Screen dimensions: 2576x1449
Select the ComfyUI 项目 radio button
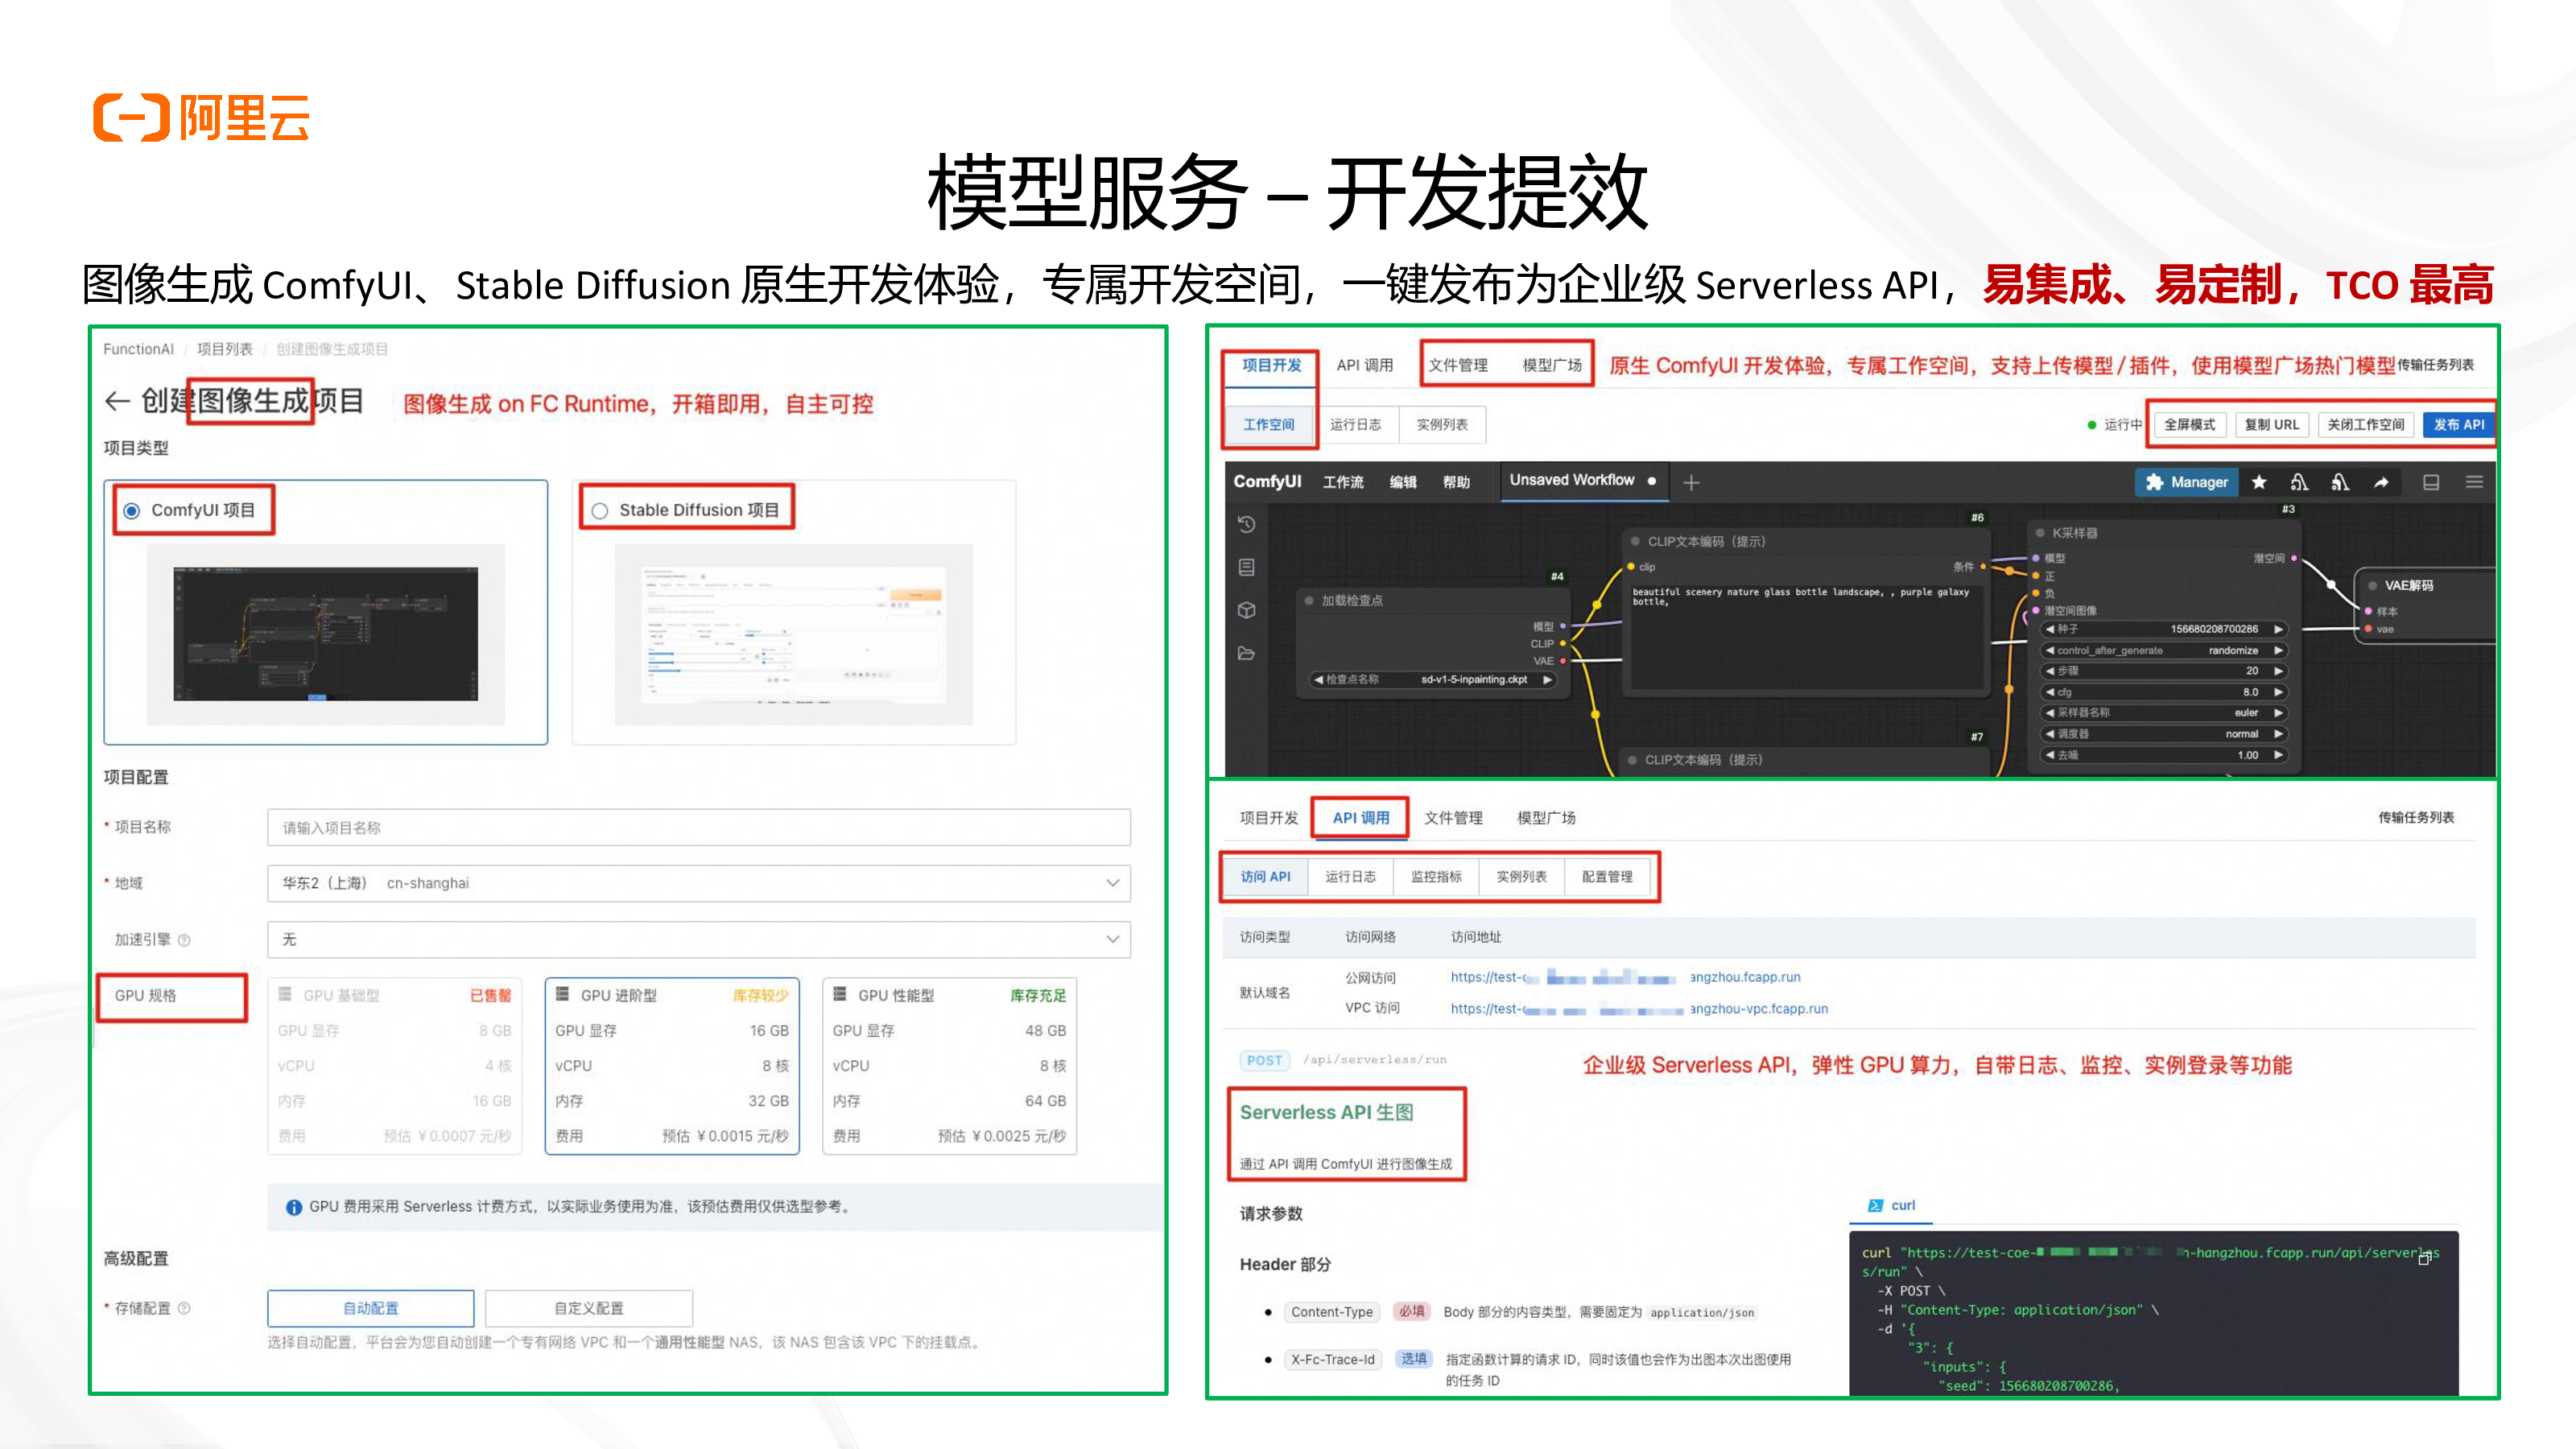132,510
